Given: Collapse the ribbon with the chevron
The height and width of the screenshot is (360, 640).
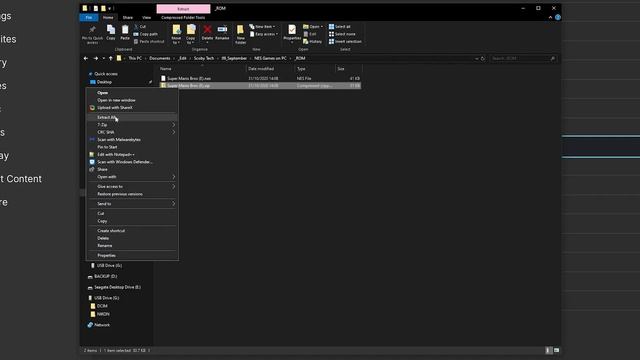Looking at the screenshot, I should click(550, 17).
